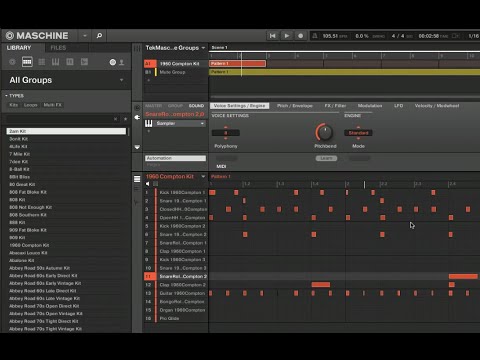The width and height of the screenshot is (480, 360).
Task: Switch to the LIBRARY tab
Action: [19, 48]
